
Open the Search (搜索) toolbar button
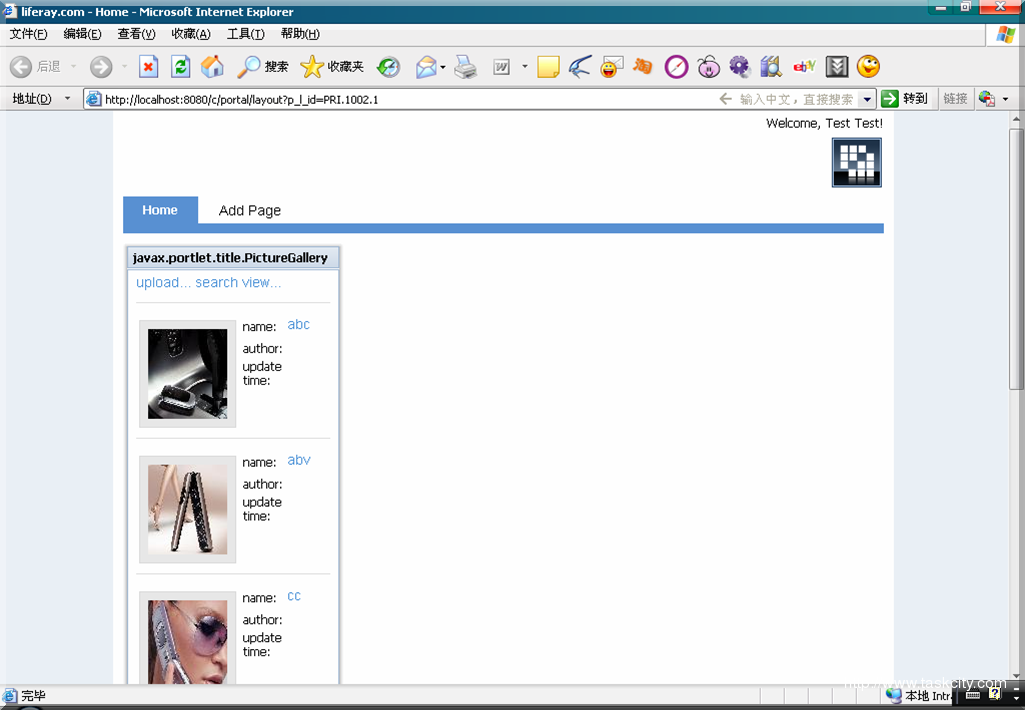pyautogui.click(x=263, y=67)
